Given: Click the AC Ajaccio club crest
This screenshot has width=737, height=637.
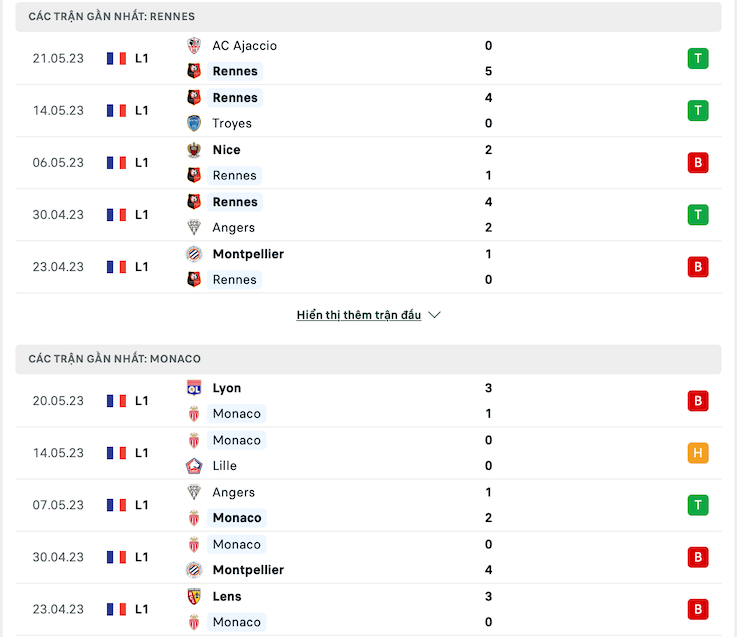Looking at the screenshot, I should click(194, 46).
